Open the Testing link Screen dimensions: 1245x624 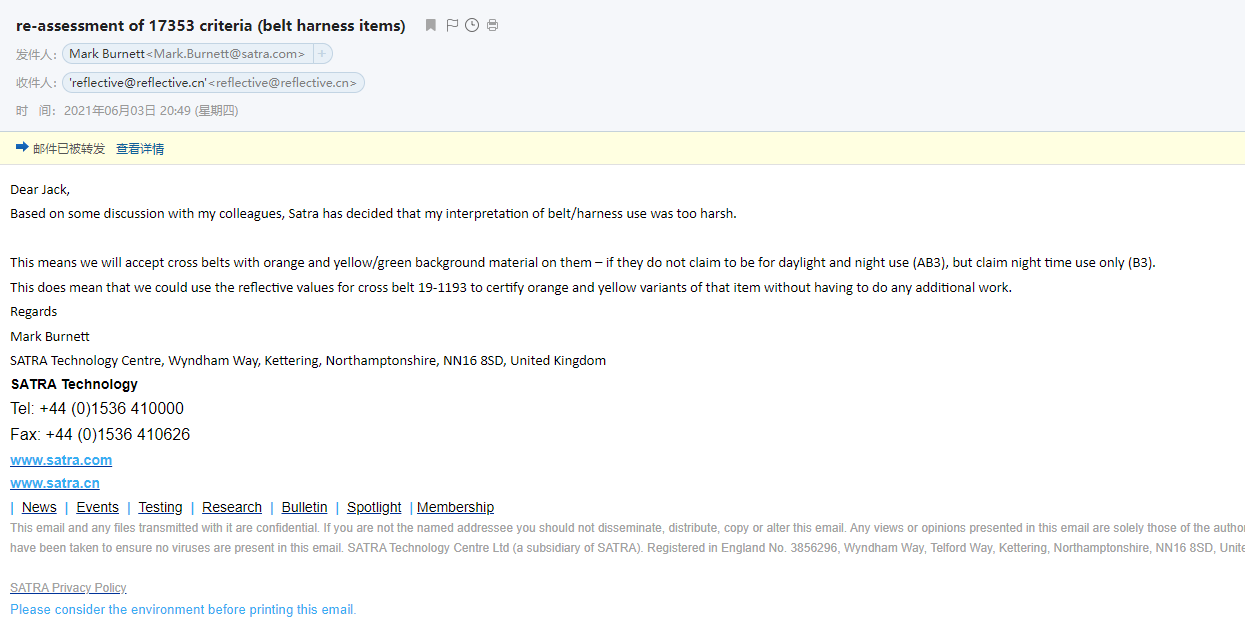click(x=159, y=507)
